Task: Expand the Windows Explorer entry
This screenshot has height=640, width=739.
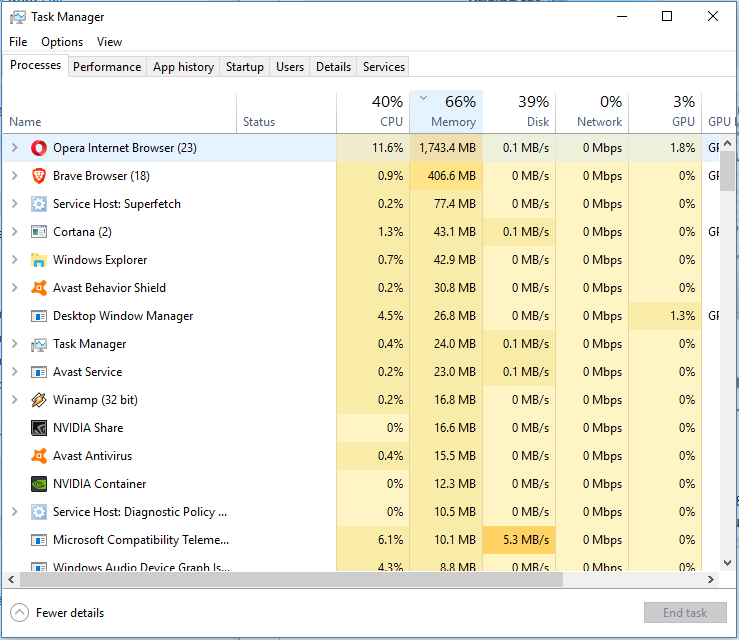Action: 15,260
